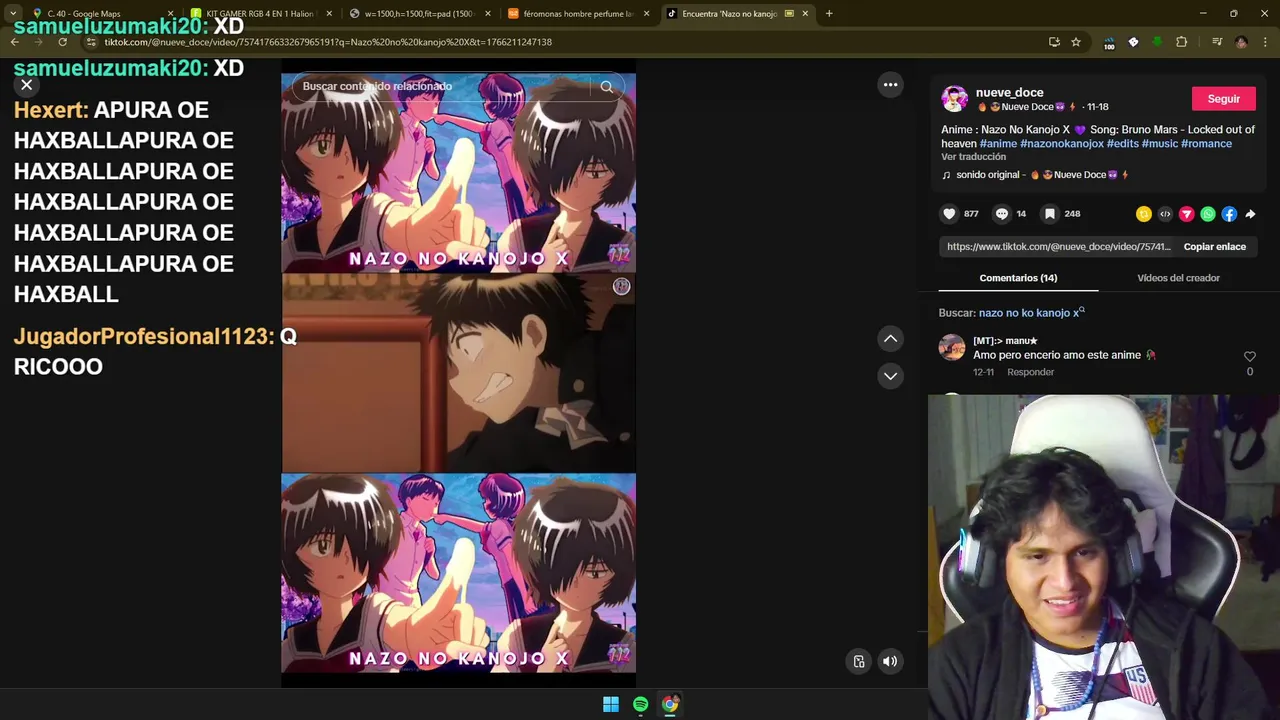This screenshot has height=720, width=1280.
Task: Like the video via the heart icon
Action: click(949, 214)
